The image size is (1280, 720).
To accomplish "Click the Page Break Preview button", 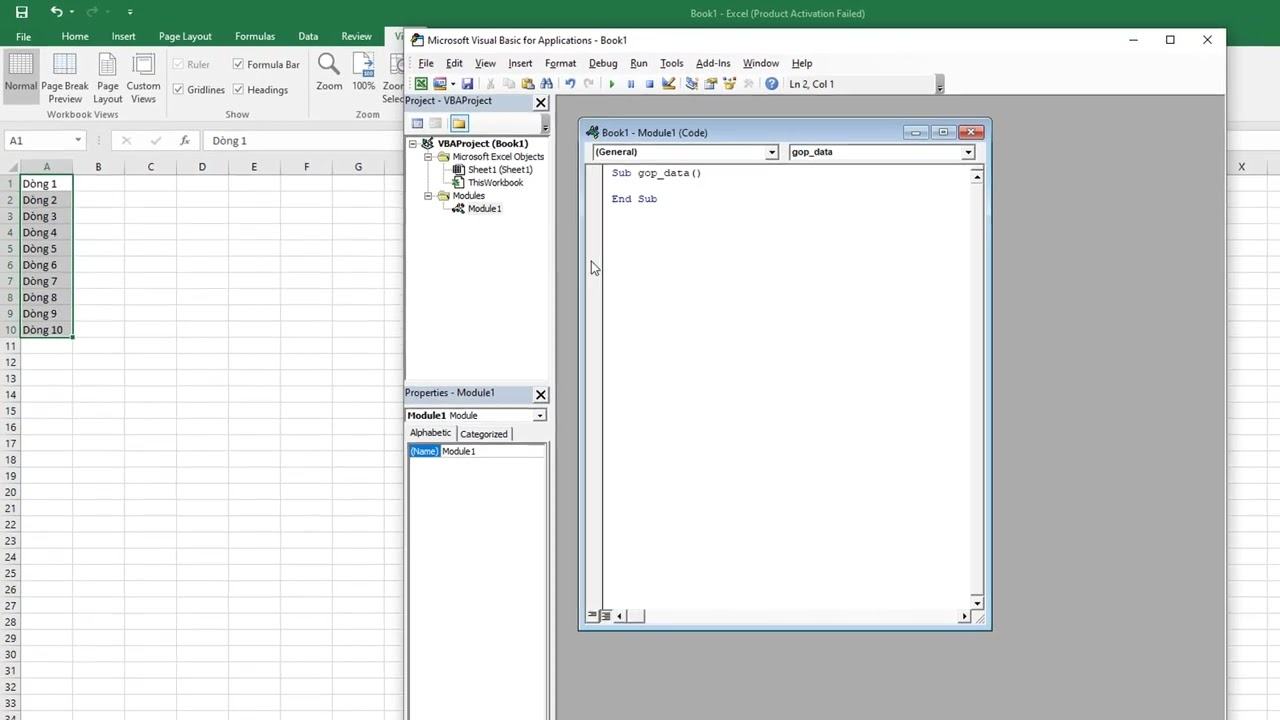I will (x=65, y=78).
